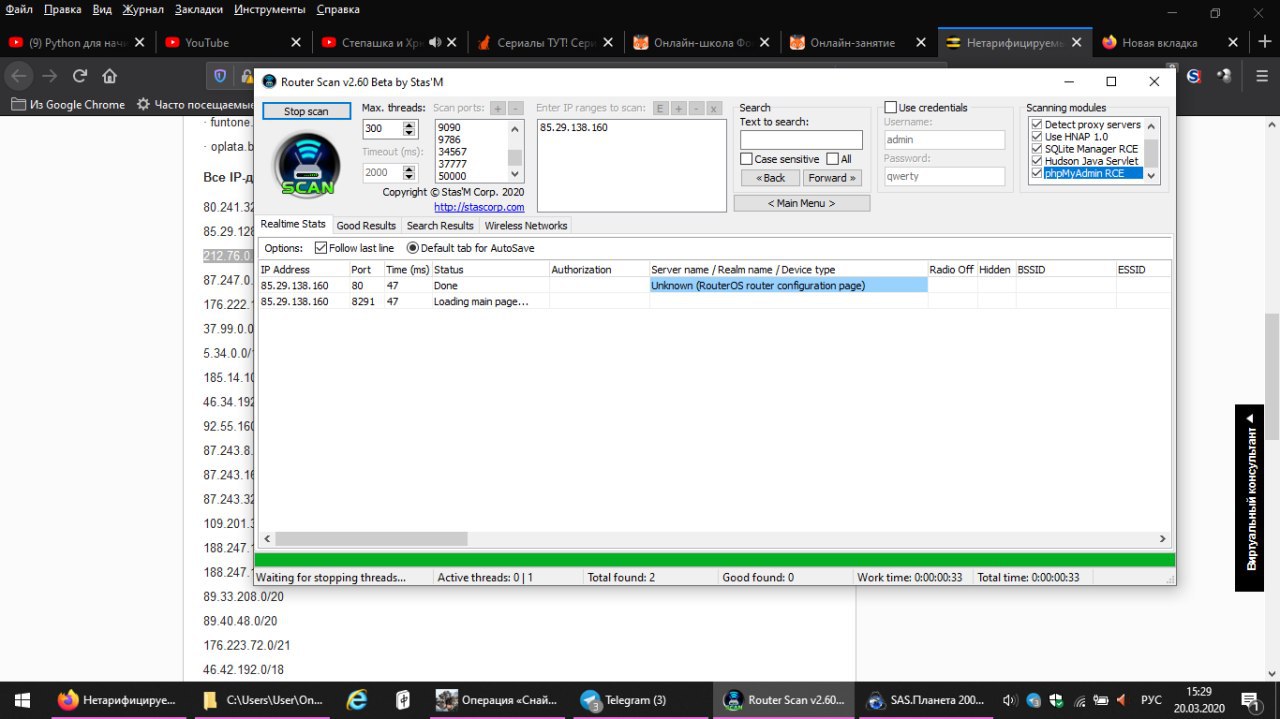Select the Default tab for AutoSave radio

412,248
